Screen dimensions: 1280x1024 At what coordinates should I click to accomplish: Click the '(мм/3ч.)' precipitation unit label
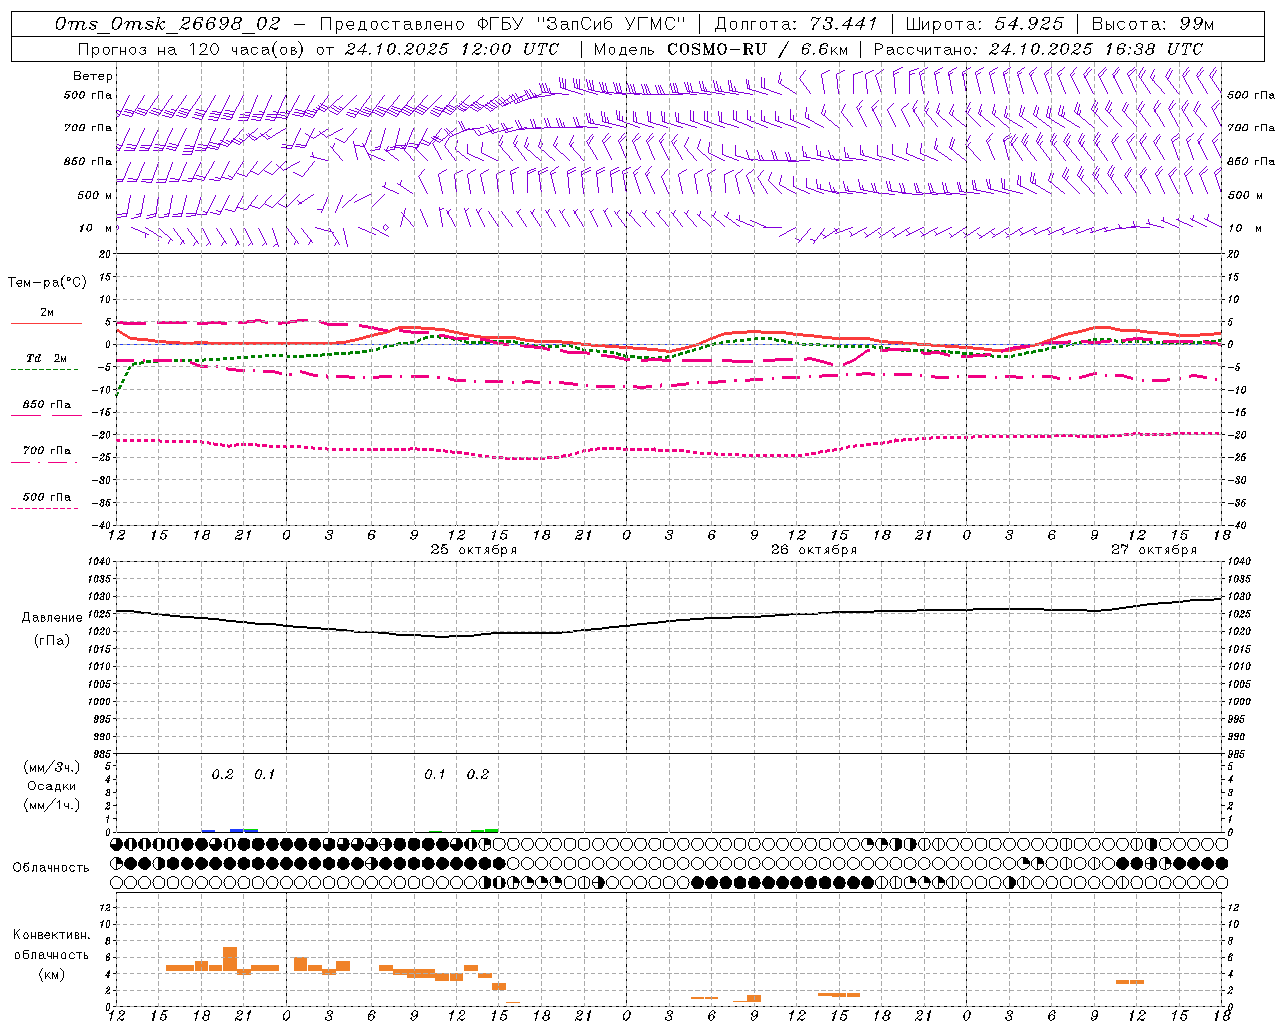[x=50, y=767]
